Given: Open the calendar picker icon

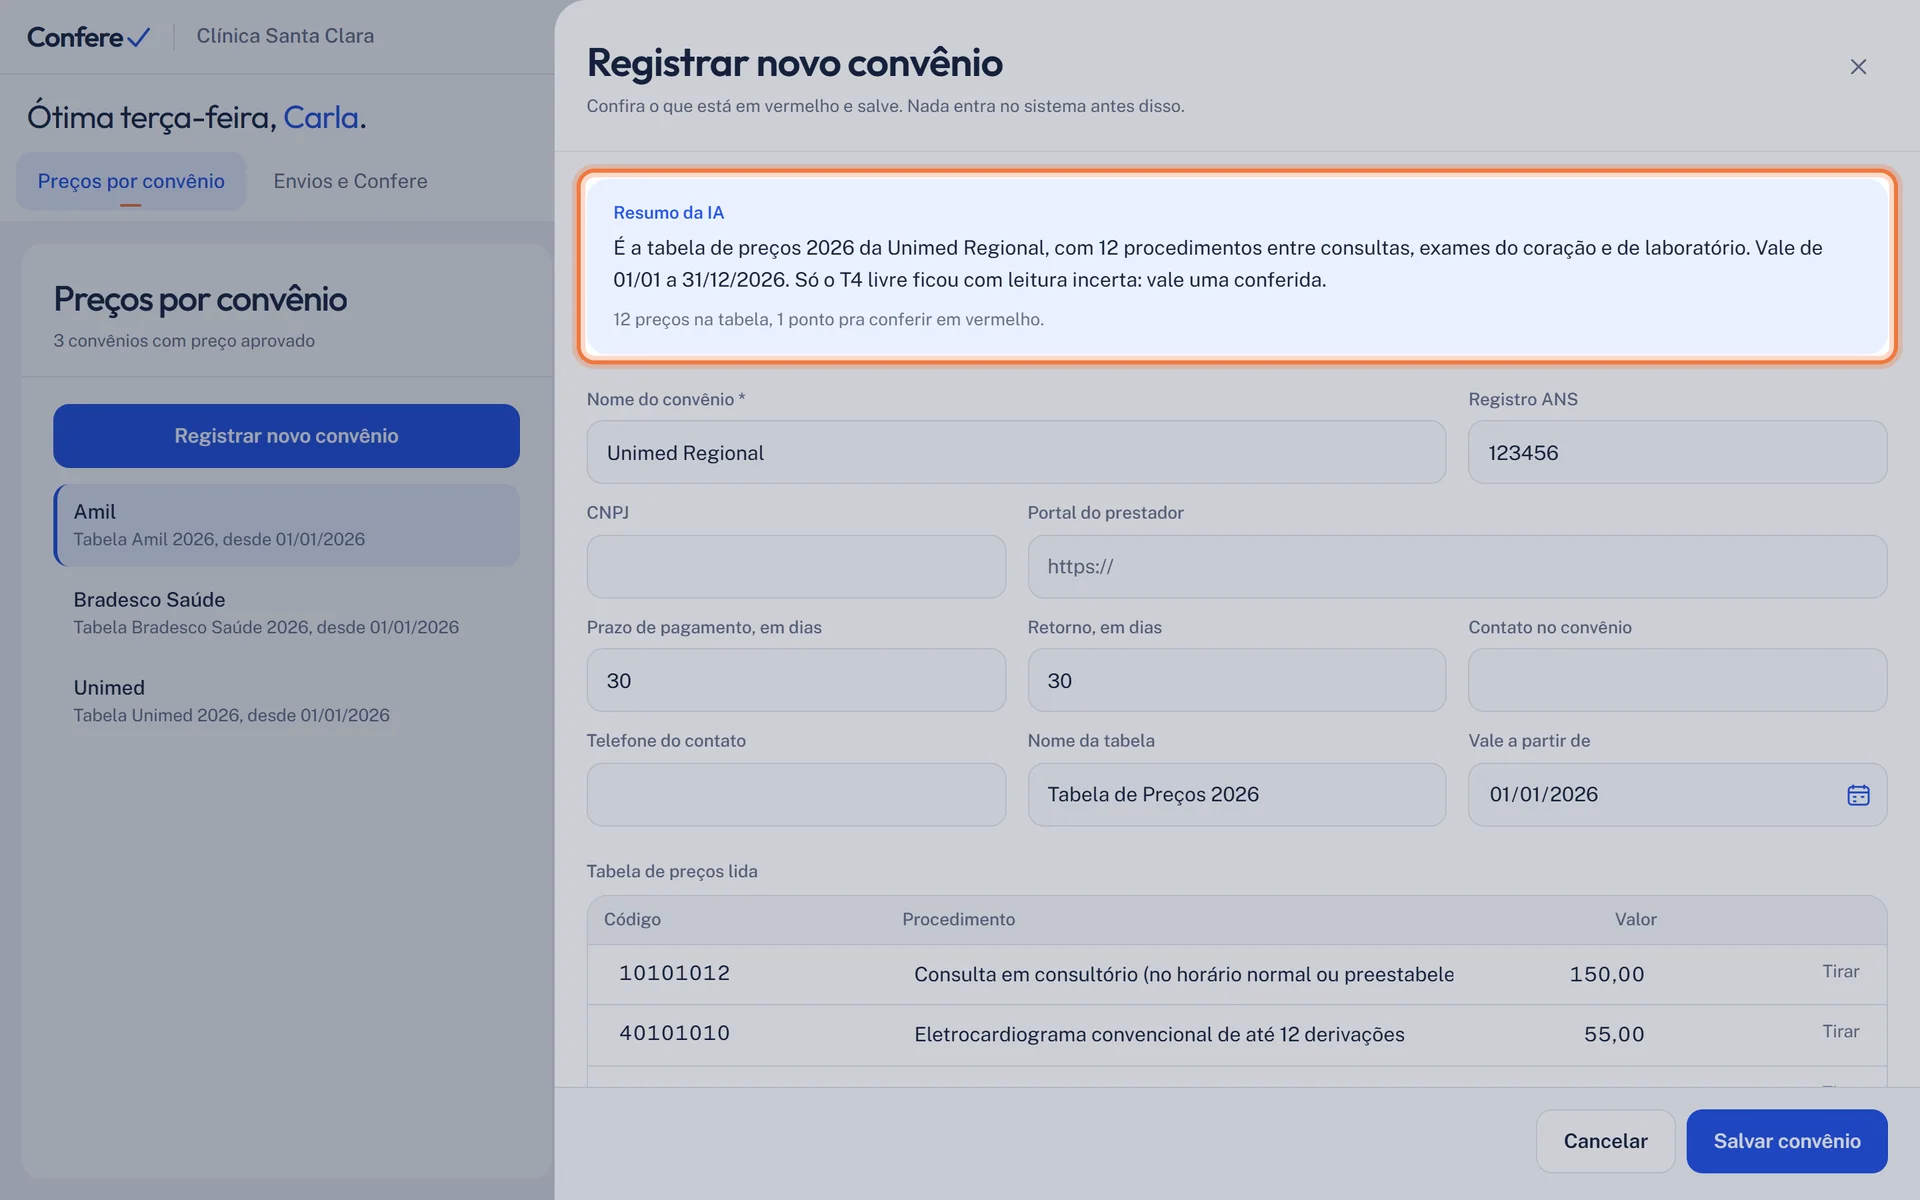Looking at the screenshot, I should tap(1858, 795).
